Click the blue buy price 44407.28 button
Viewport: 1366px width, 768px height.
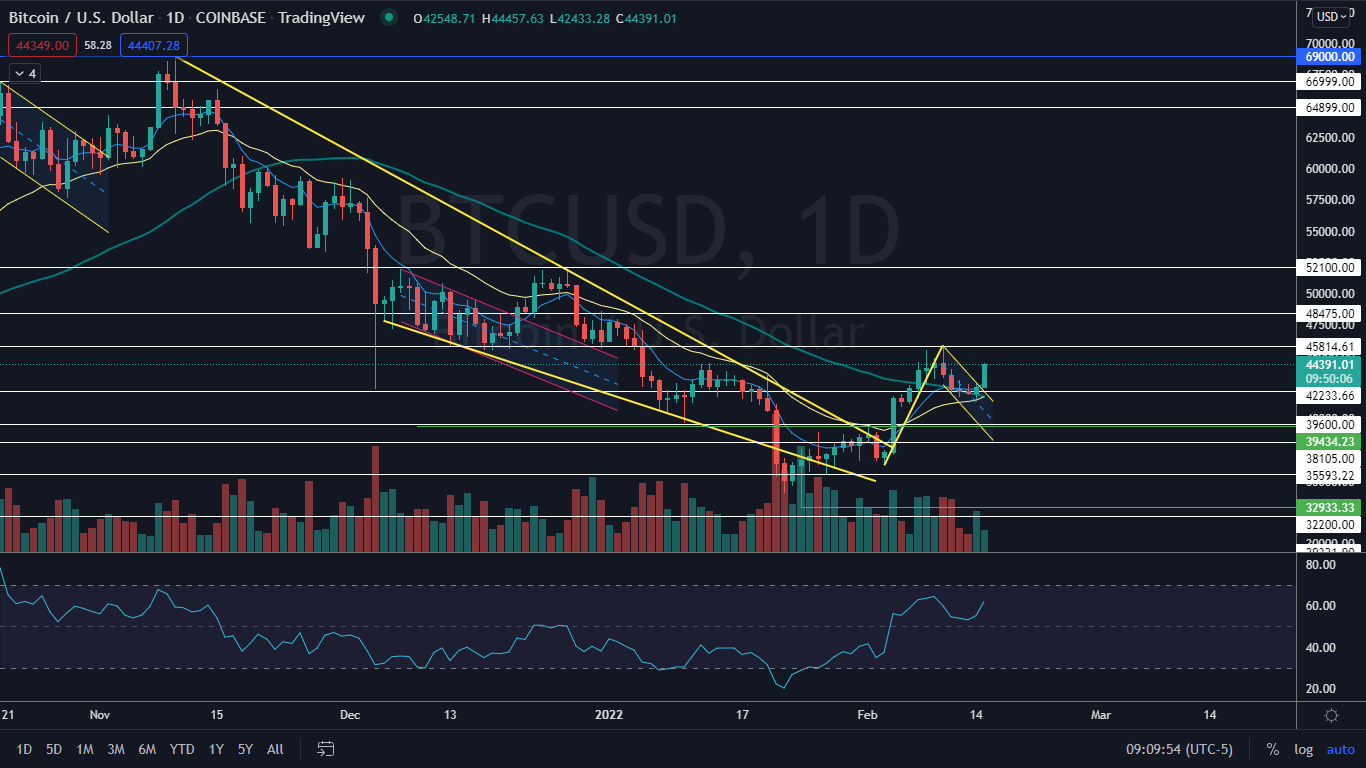[x=153, y=45]
